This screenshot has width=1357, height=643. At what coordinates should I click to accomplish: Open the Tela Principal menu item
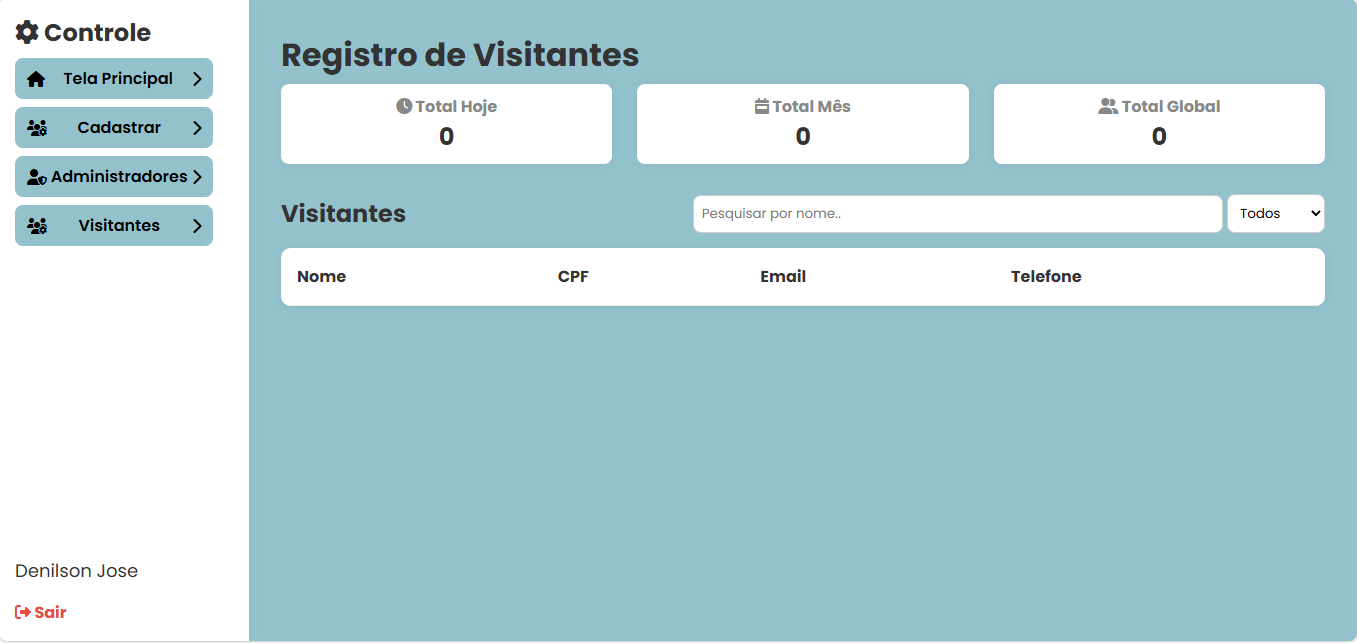114,79
